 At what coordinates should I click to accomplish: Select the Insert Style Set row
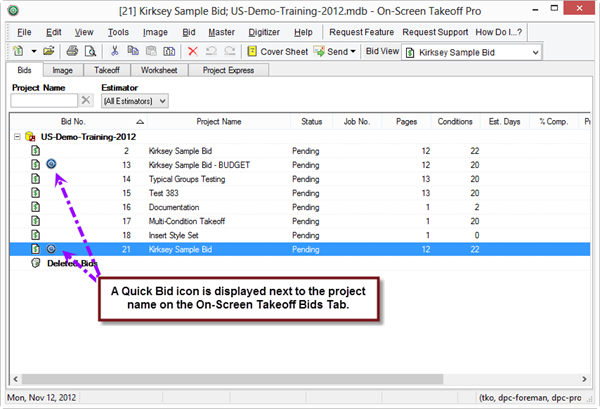(300, 235)
